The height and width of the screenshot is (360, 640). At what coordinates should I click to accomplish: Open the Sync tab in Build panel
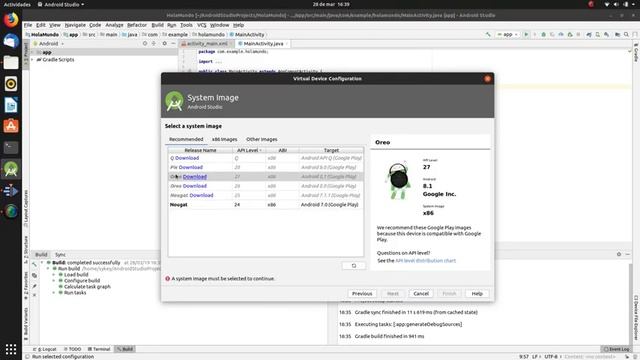point(60,255)
